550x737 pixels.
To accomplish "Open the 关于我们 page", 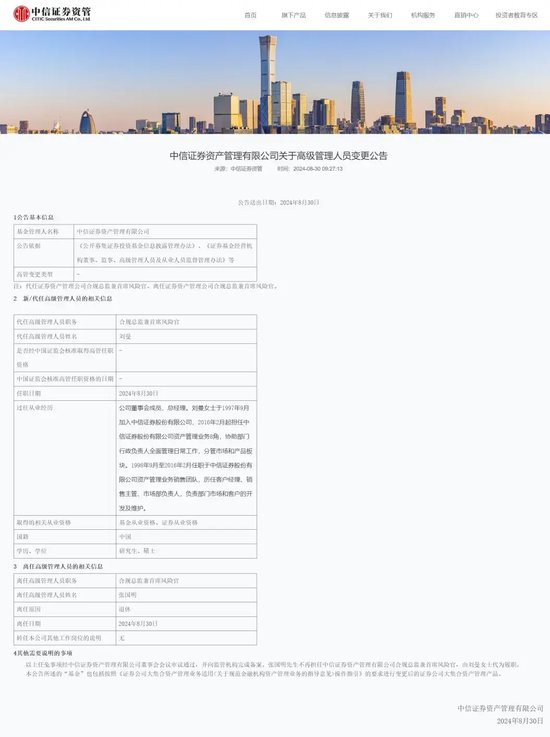I will (380, 15).
